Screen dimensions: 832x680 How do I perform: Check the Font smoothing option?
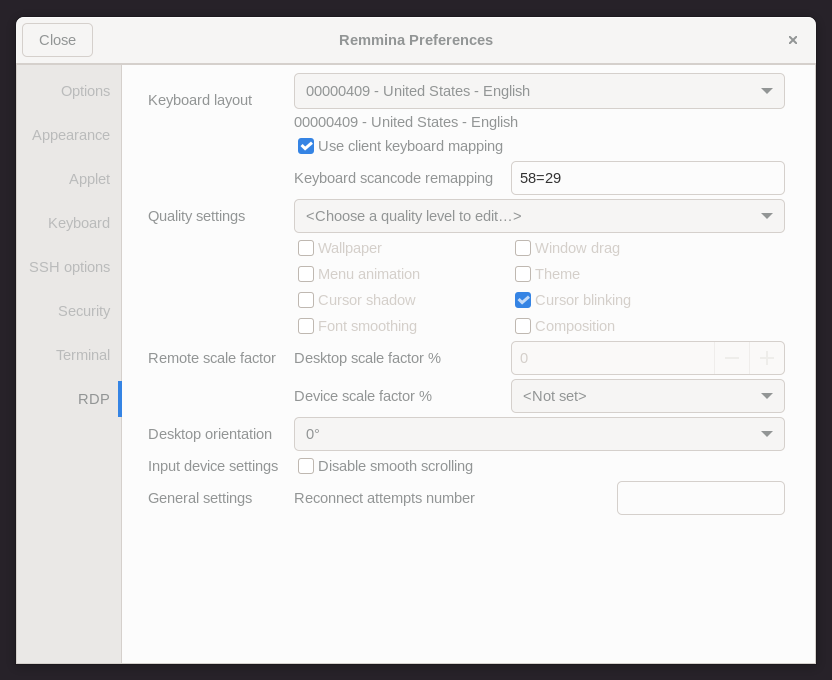[x=306, y=326]
